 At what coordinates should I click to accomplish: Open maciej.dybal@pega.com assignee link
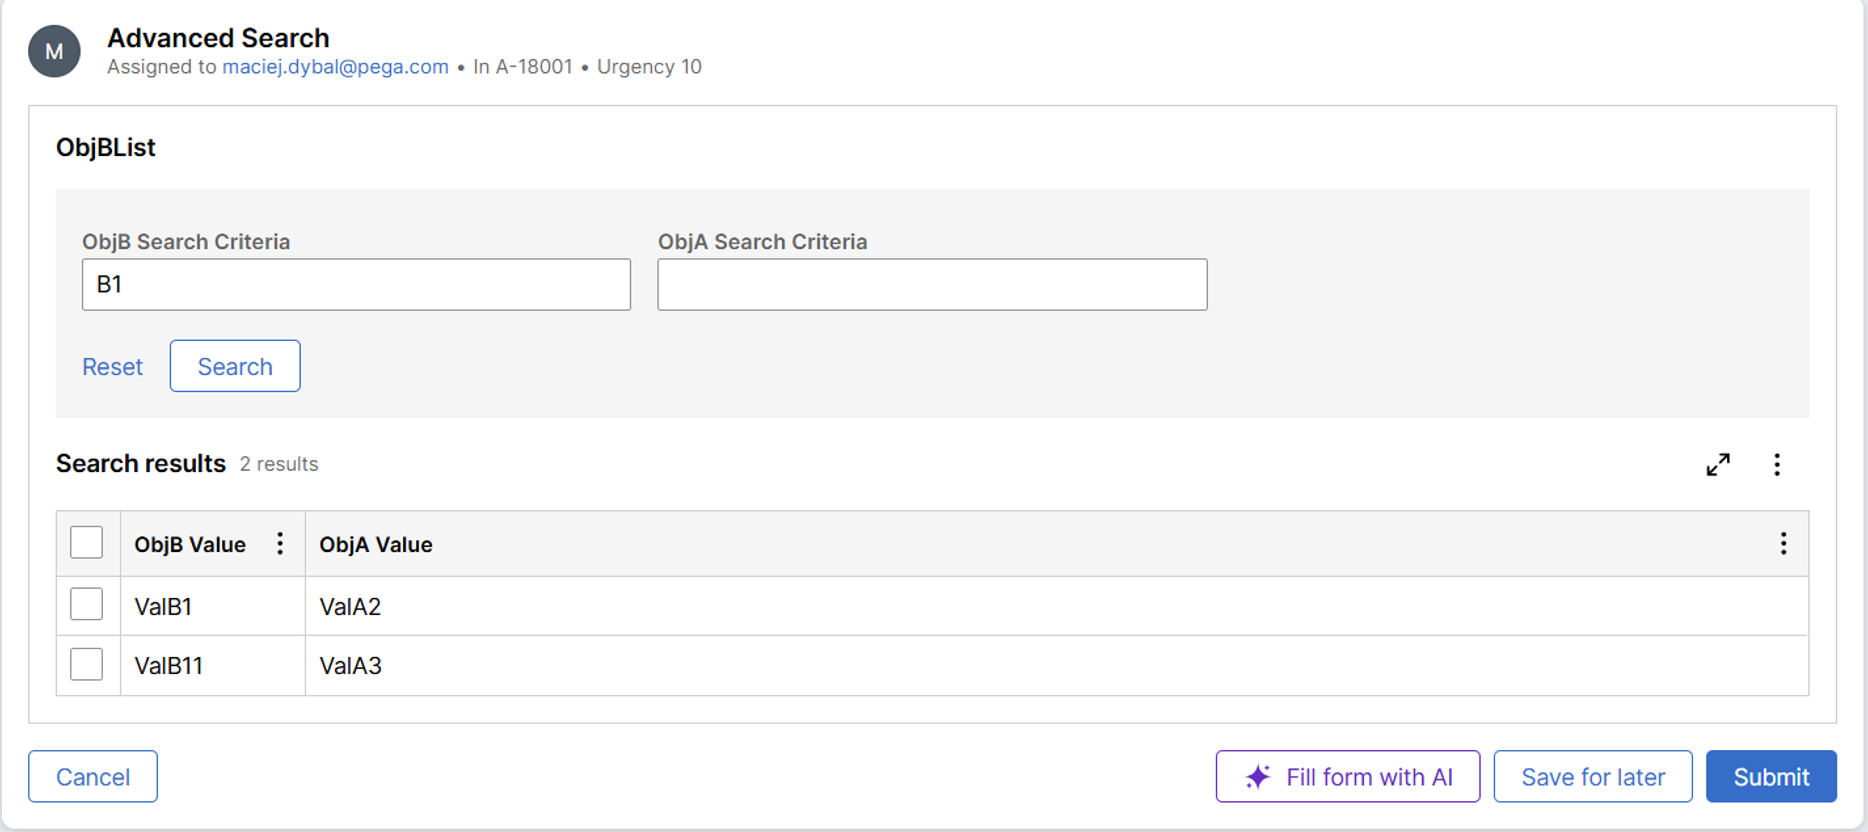pyautogui.click(x=335, y=67)
